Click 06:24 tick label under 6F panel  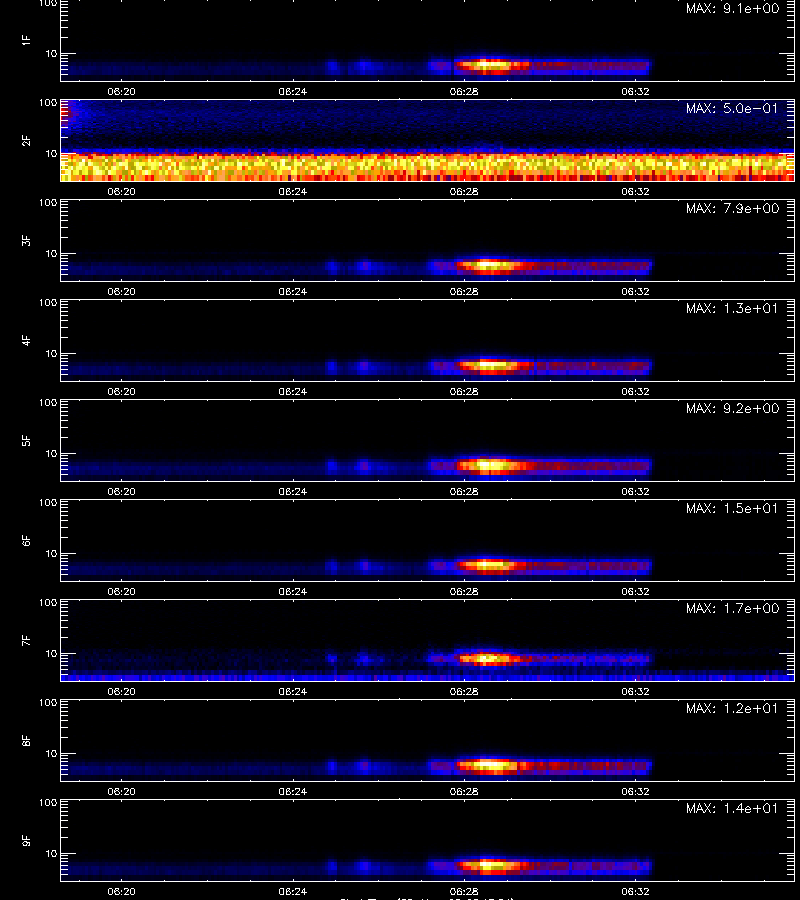click(293, 591)
